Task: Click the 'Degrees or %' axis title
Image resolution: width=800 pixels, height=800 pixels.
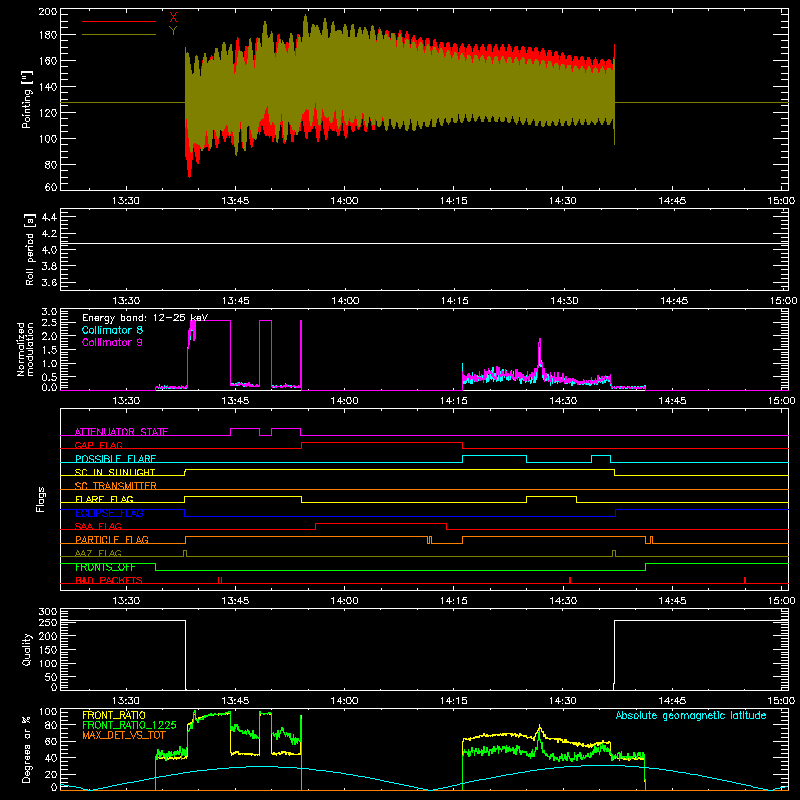Action: 27,749
